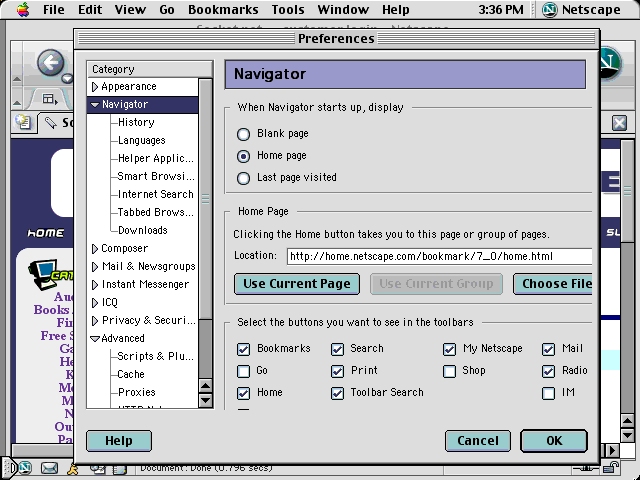
Task: Open the Edit menu
Action: [90, 9]
